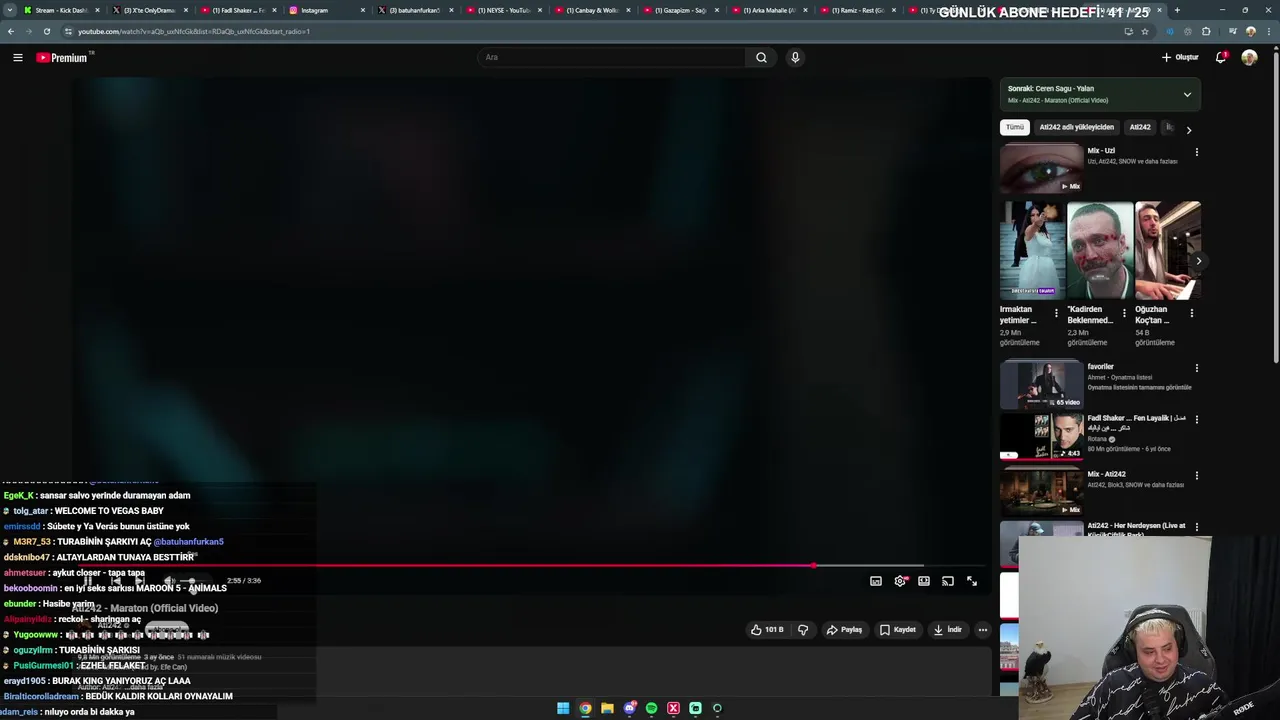Click the search magnifier button
Viewport: 1280px width, 720px height.
pos(761,57)
